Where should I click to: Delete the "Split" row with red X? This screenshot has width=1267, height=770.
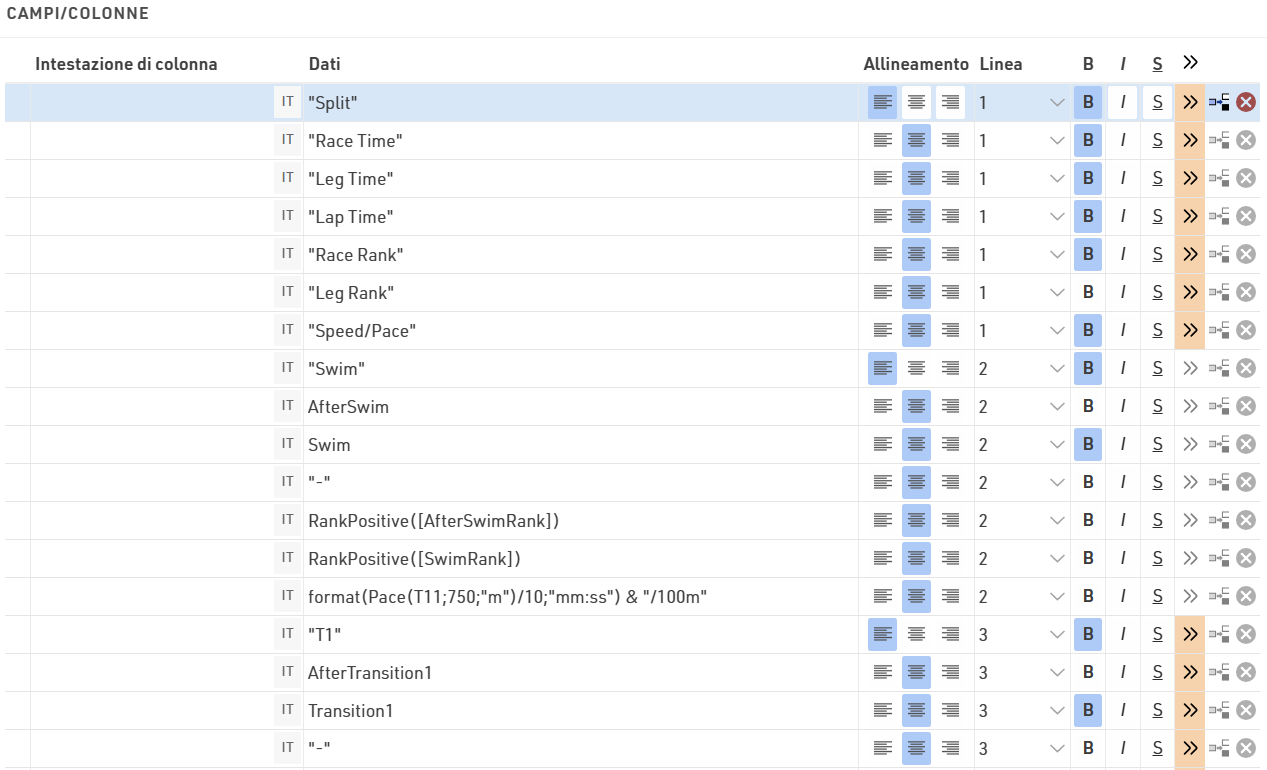1246,102
